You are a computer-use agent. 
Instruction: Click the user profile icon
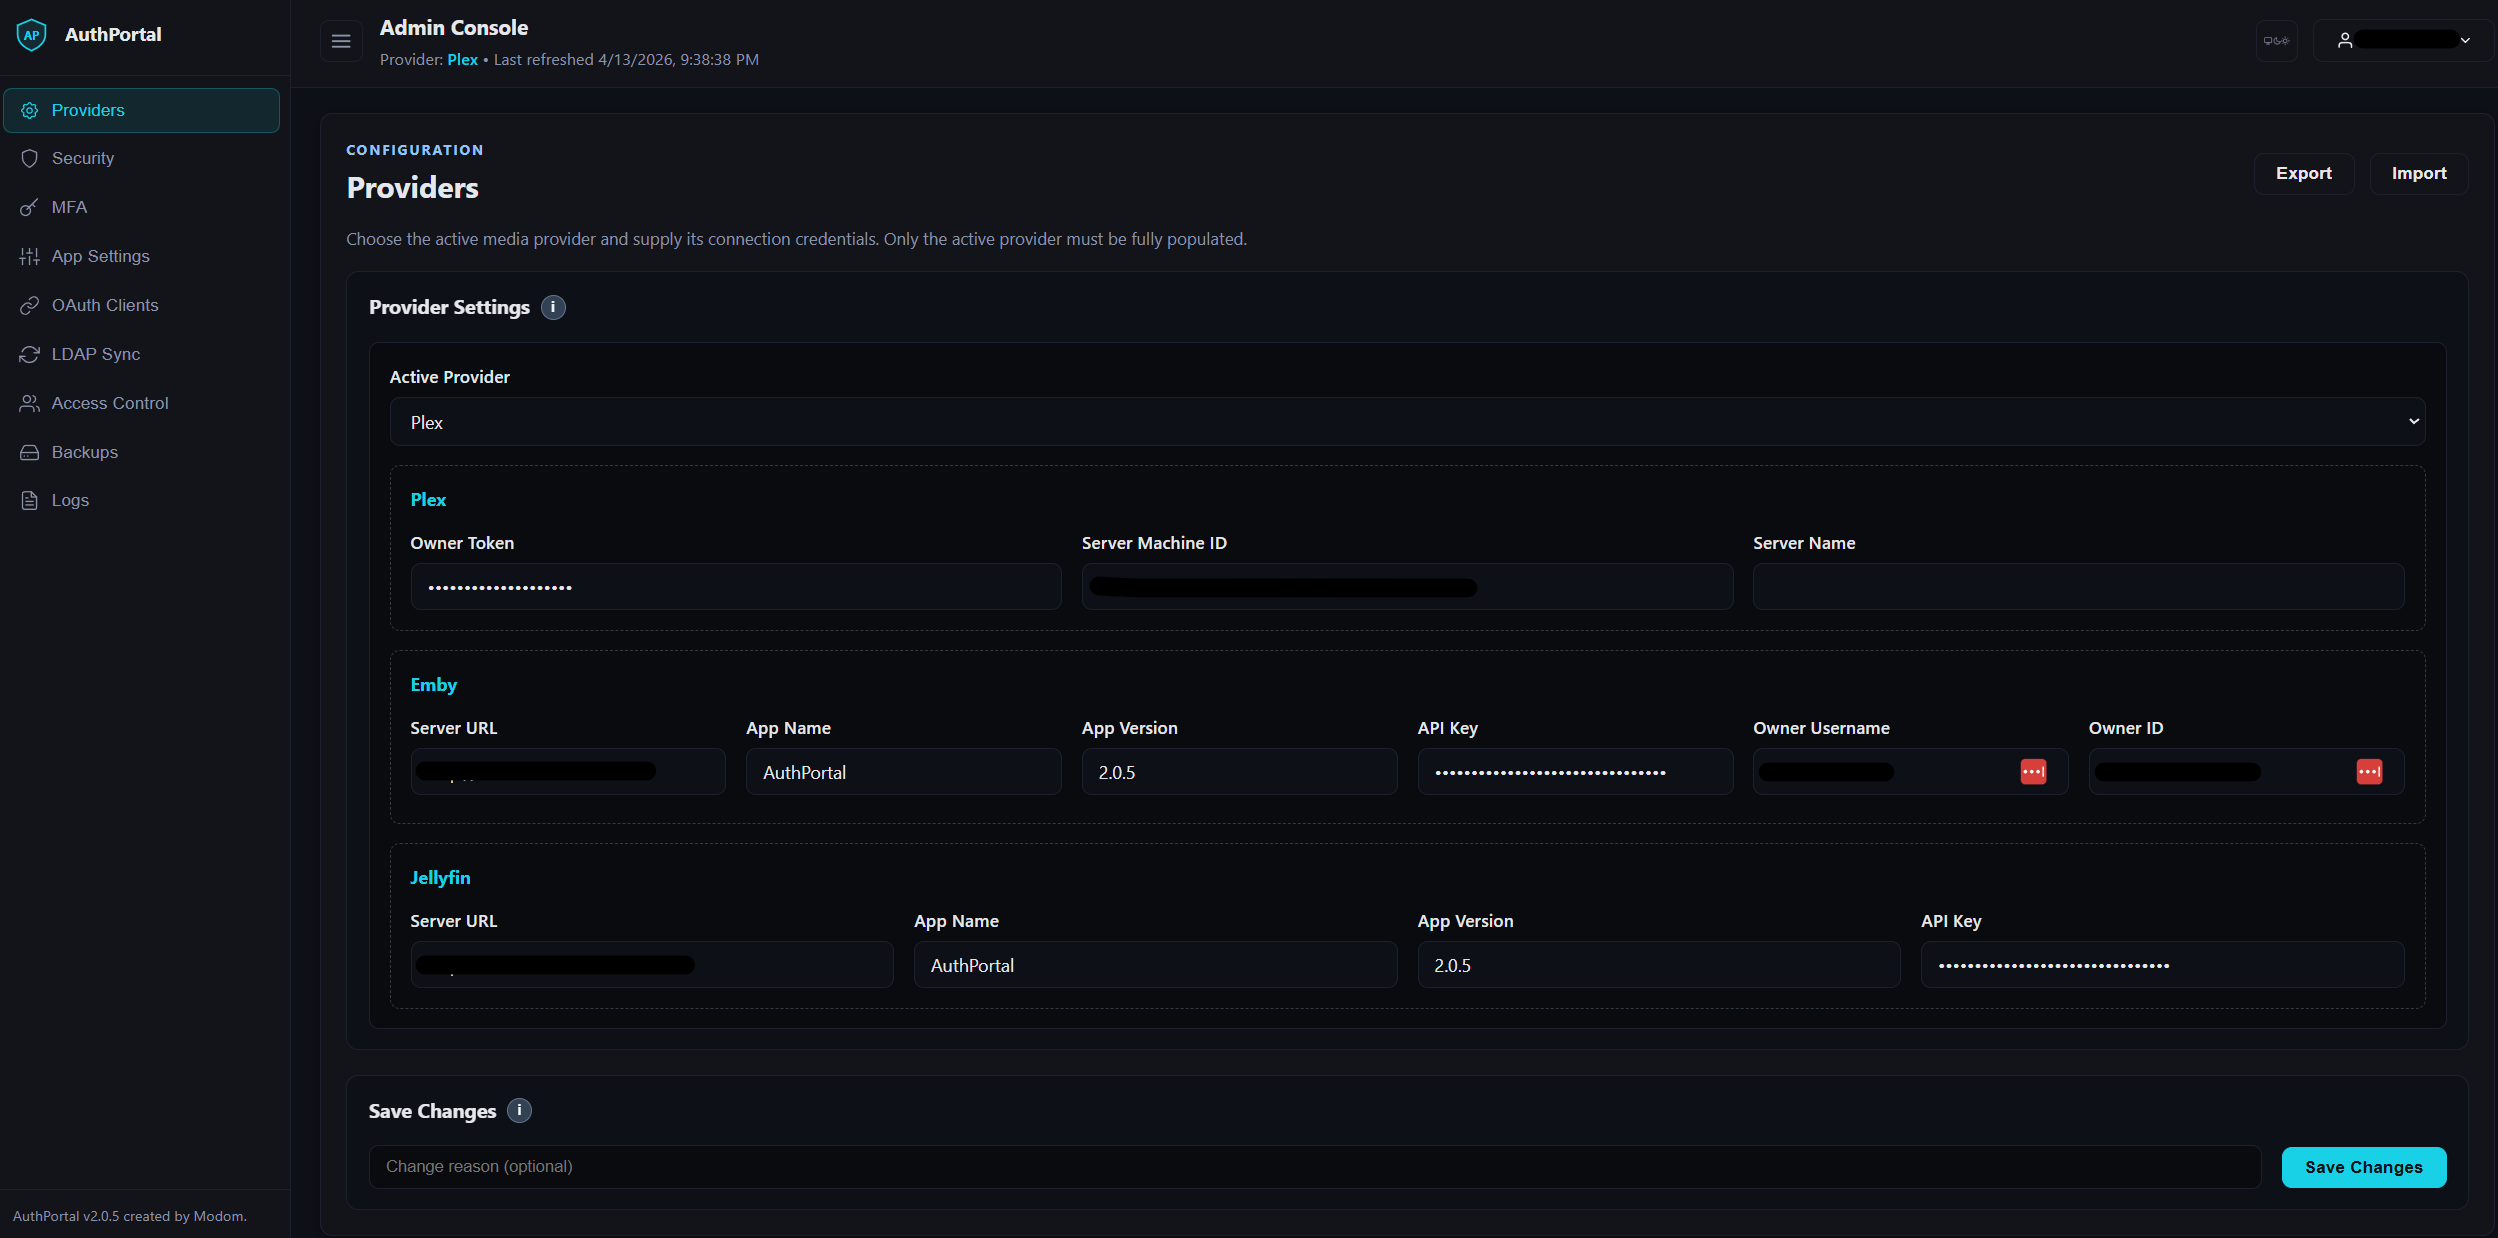click(2344, 41)
